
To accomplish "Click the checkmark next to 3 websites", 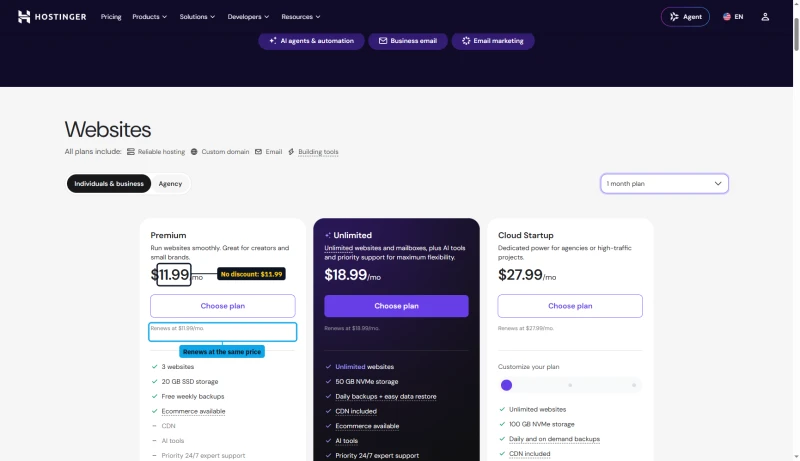I will (x=154, y=367).
